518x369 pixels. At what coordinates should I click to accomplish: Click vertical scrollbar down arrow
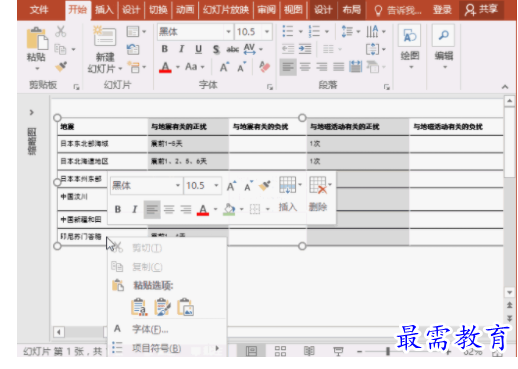pyautogui.click(x=509, y=293)
